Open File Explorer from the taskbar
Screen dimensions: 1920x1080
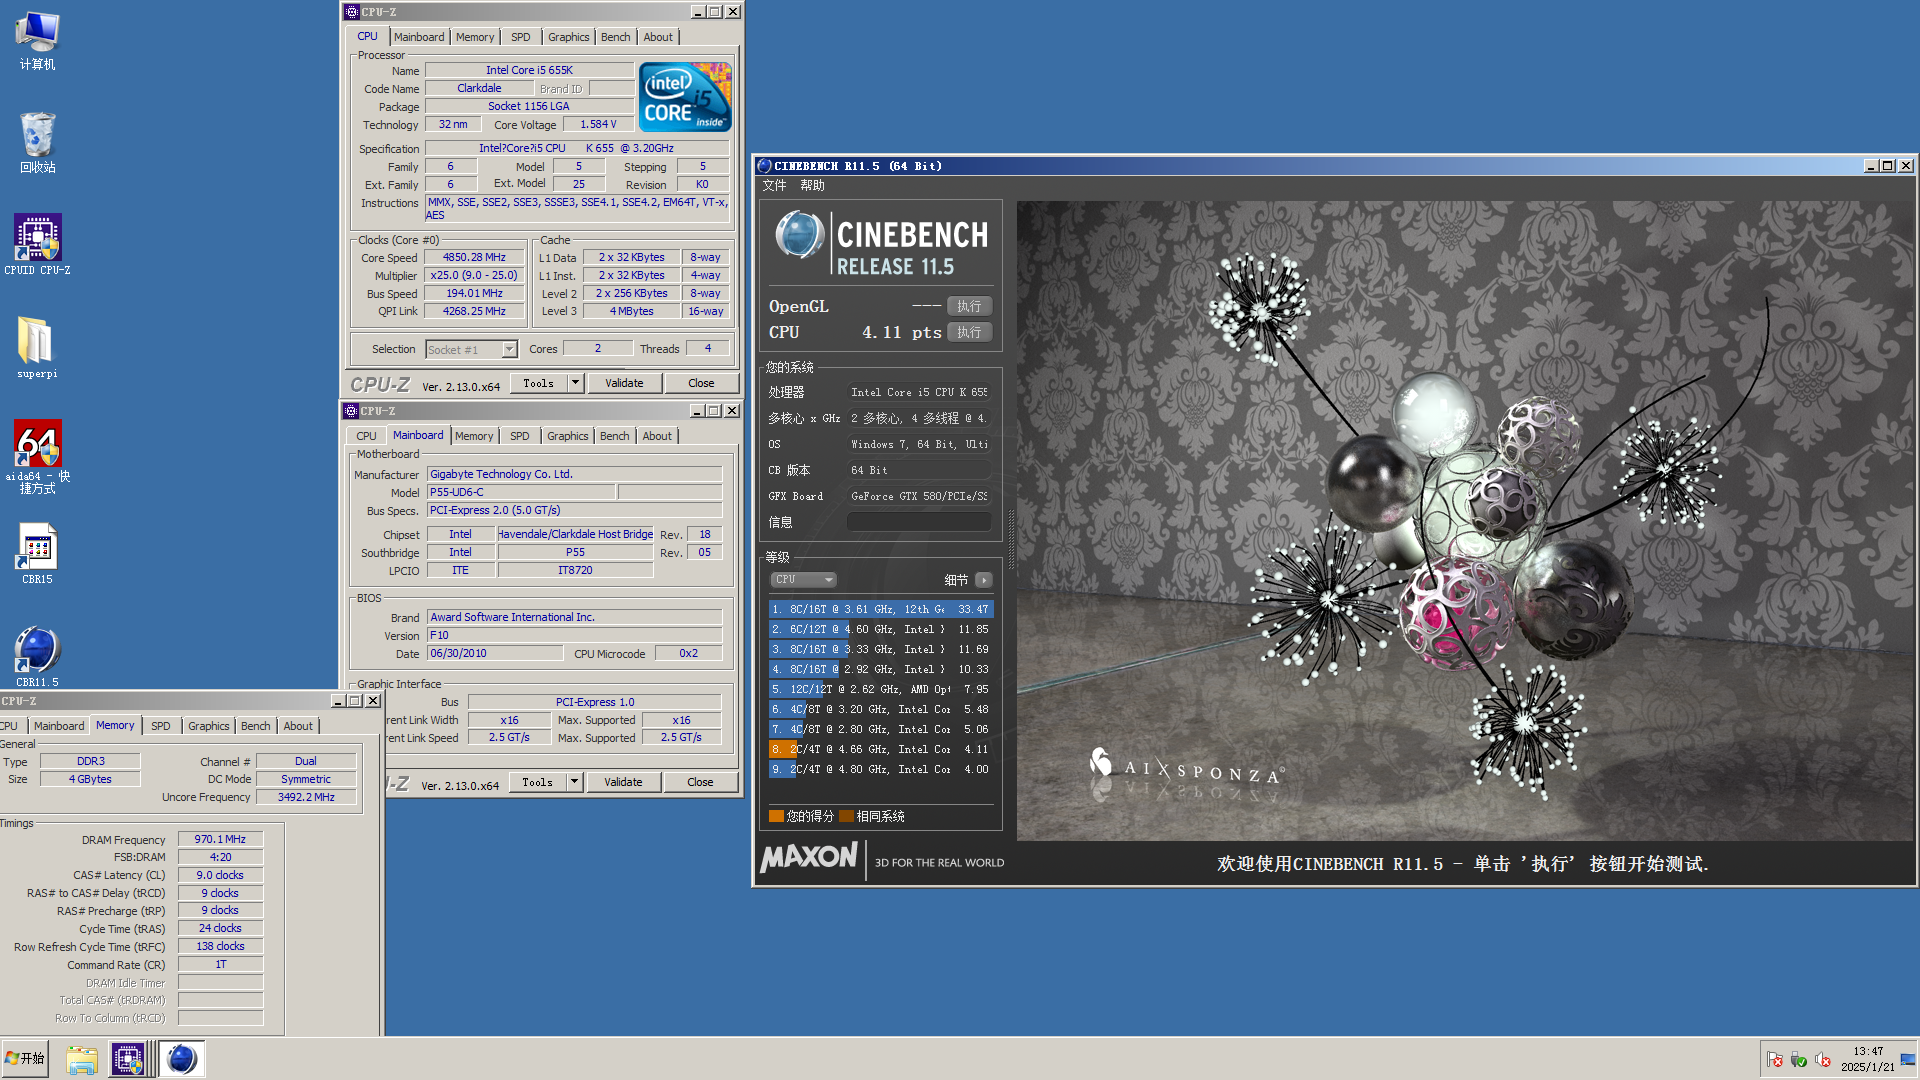tap(81, 1059)
